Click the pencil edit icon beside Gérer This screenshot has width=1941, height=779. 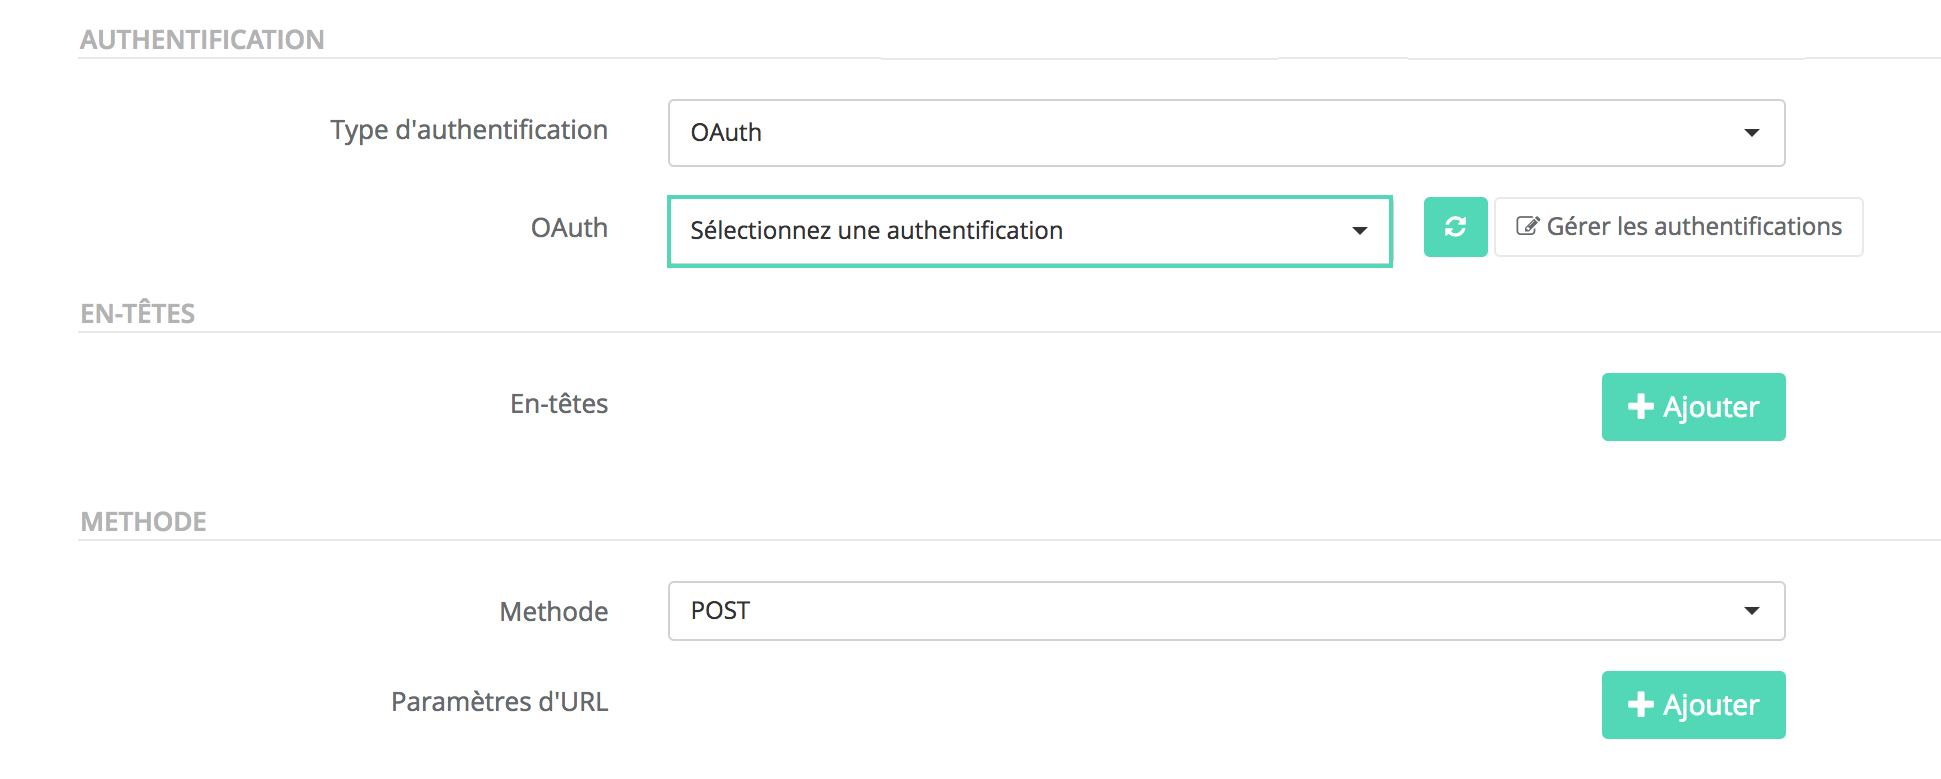point(1527,226)
